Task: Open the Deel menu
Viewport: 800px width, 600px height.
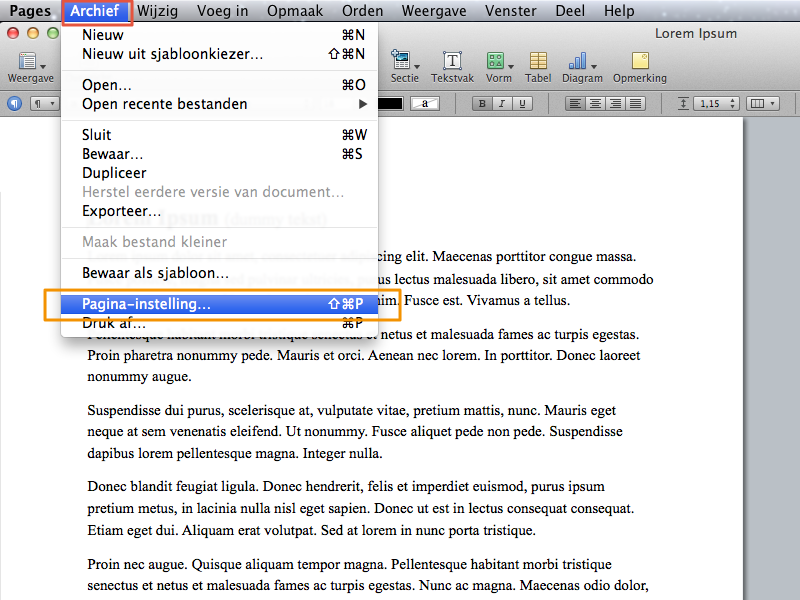Action: click(x=570, y=11)
